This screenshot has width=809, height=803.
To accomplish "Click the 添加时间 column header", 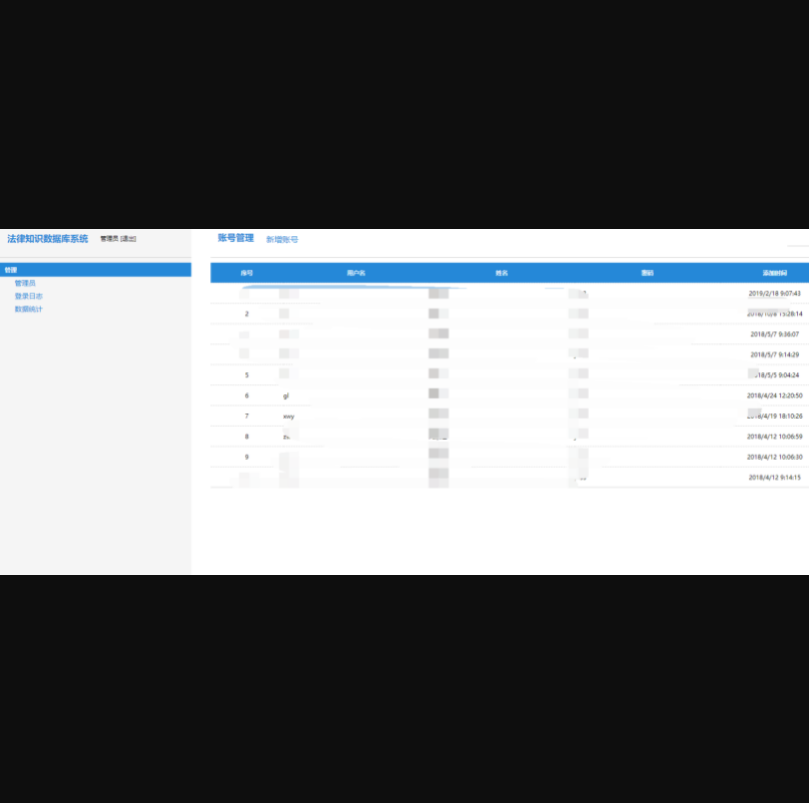I will [x=774, y=273].
